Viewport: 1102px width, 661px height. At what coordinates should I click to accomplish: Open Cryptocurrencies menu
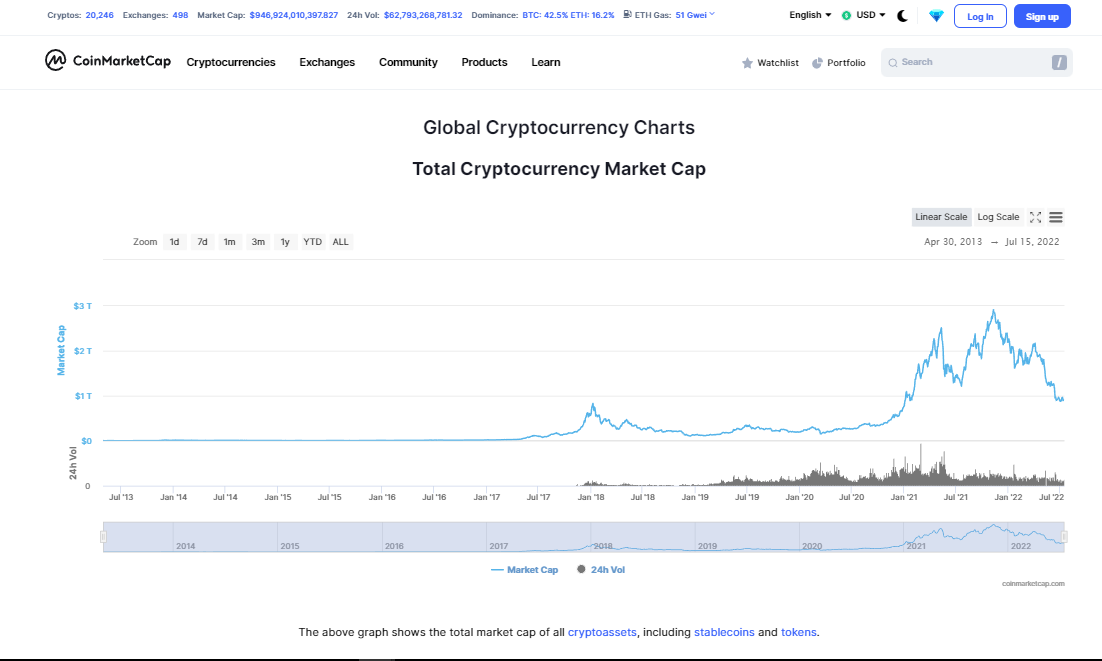pyautogui.click(x=231, y=63)
